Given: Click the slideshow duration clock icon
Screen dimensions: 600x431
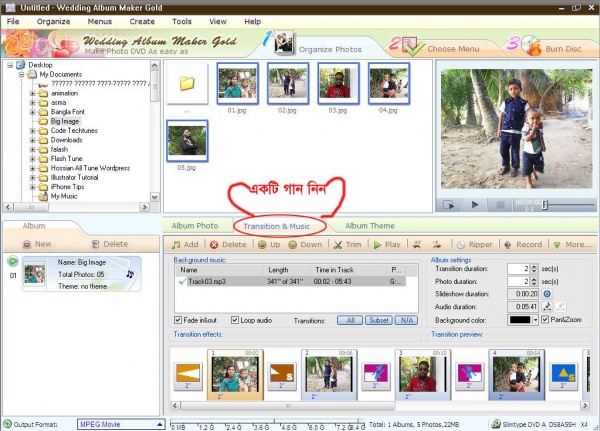Looking at the screenshot, I should (x=547, y=294).
